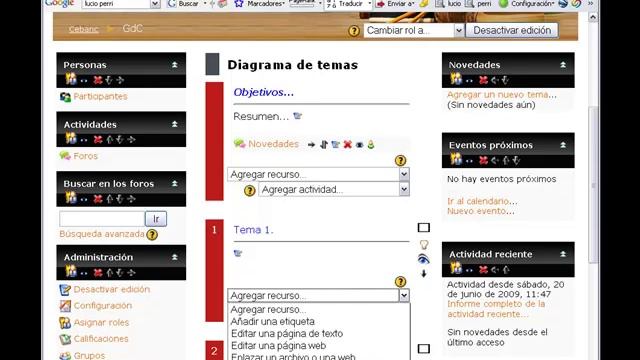Toggle hide eye icon in Eventos próximos block
This screenshot has width=640, height=360.
(469, 161)
